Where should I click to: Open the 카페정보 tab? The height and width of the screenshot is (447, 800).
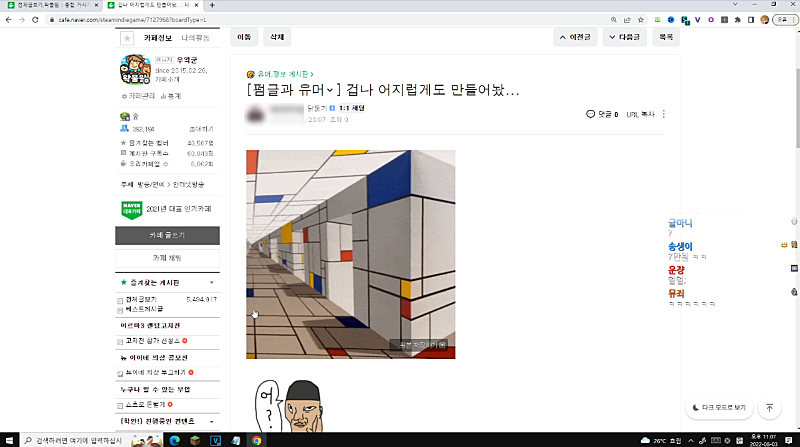tap(157, 38)
